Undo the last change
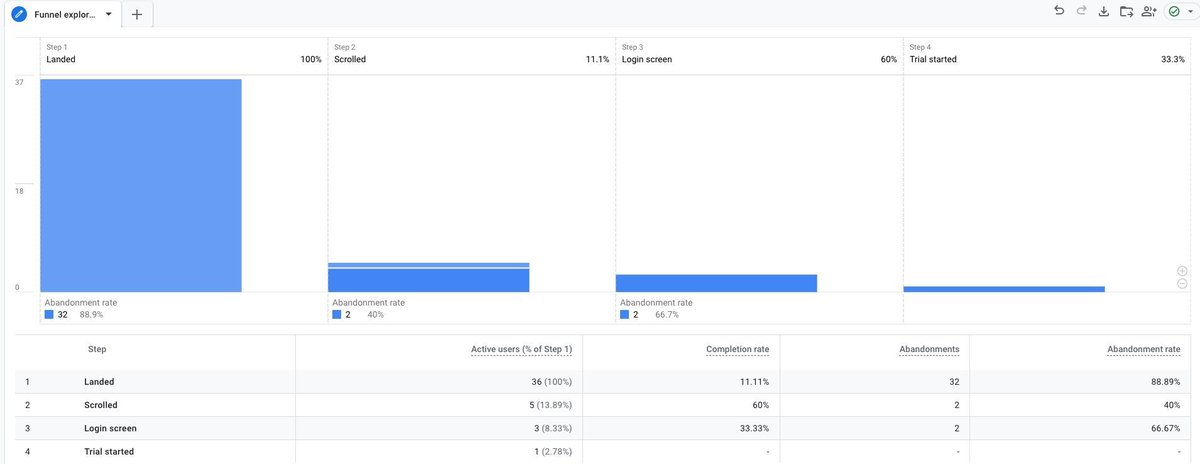 point(1059,11)
